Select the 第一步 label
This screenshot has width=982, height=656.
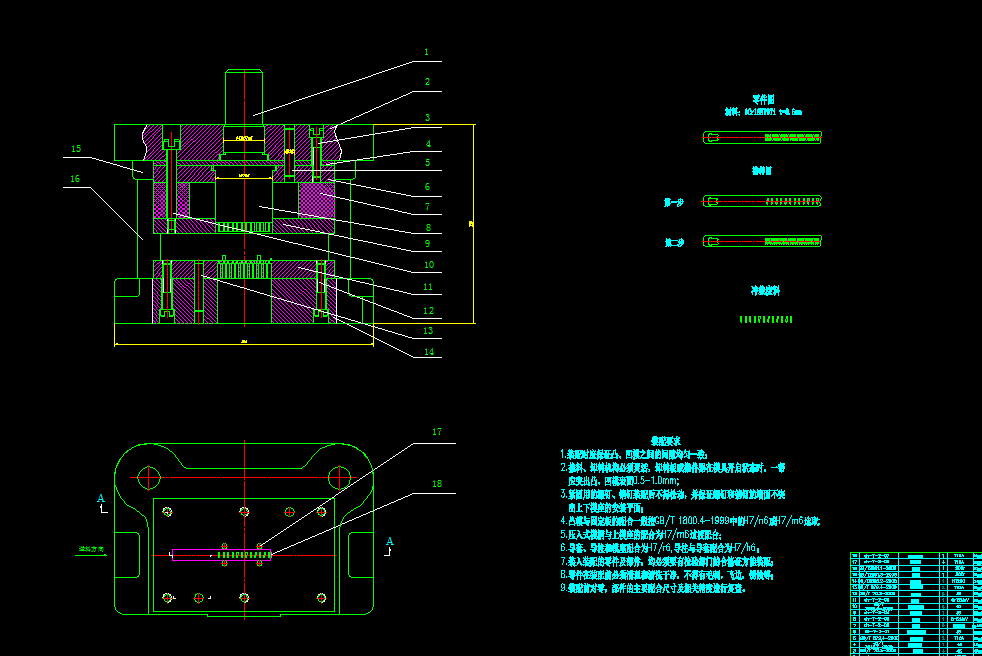[674, 202]
